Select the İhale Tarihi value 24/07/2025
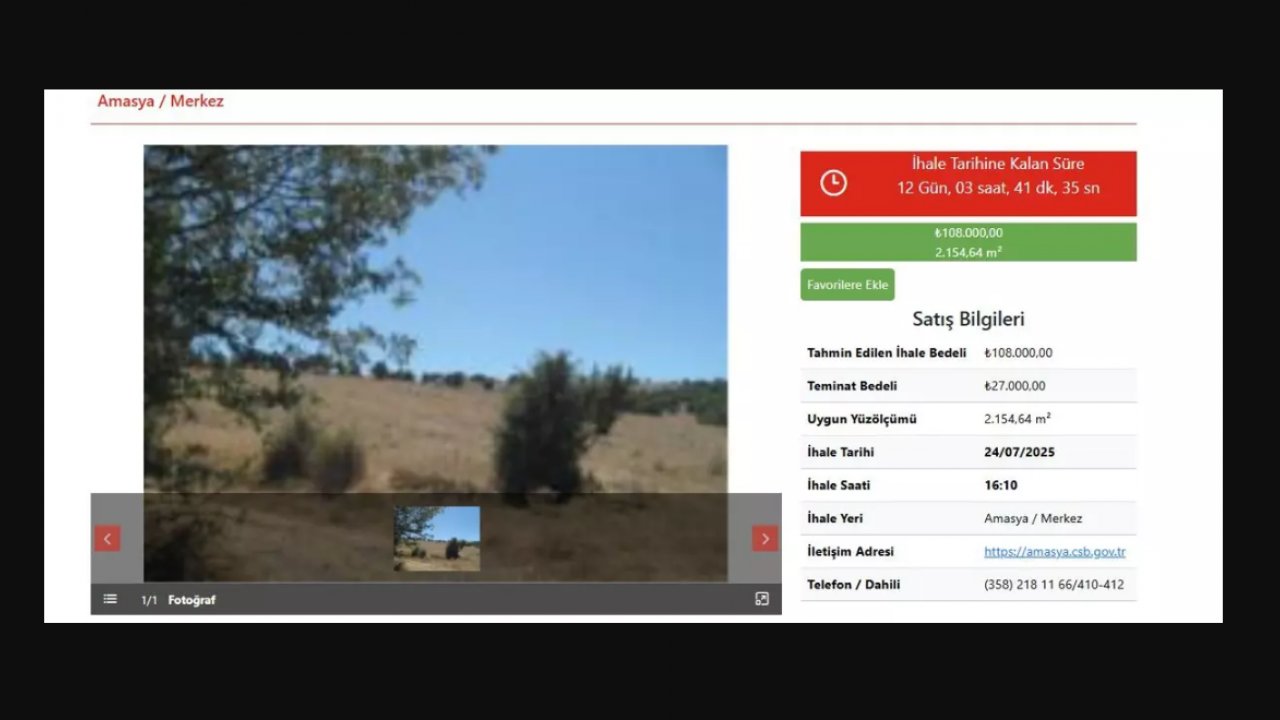Screen dimensions: 1280x720 [x=1019, y=452]
